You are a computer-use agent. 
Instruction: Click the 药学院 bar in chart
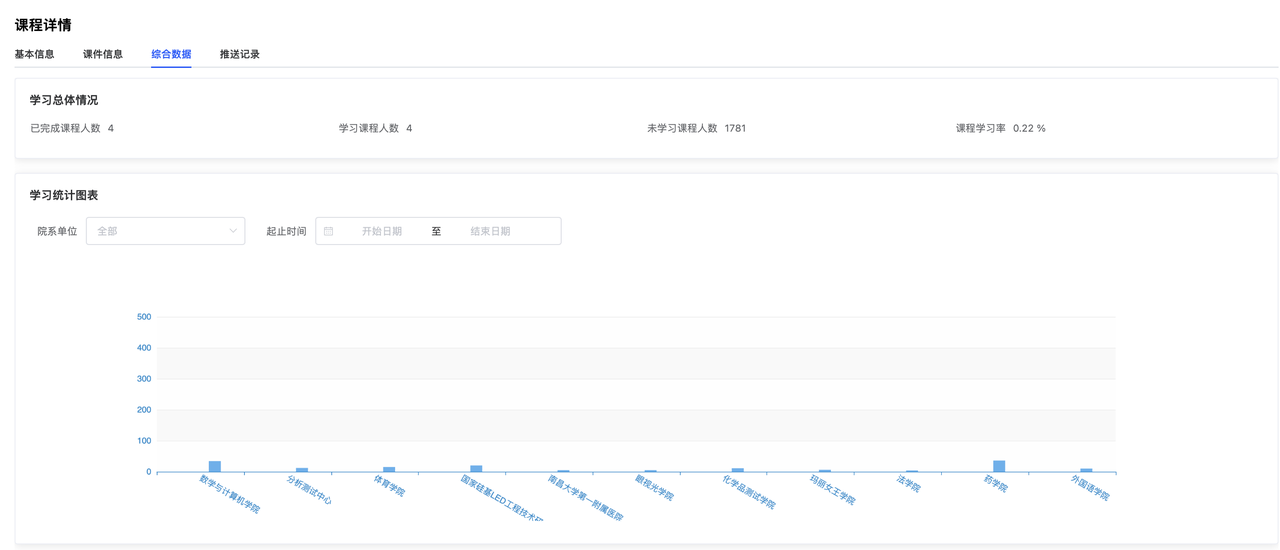click(x=999, y=466)
